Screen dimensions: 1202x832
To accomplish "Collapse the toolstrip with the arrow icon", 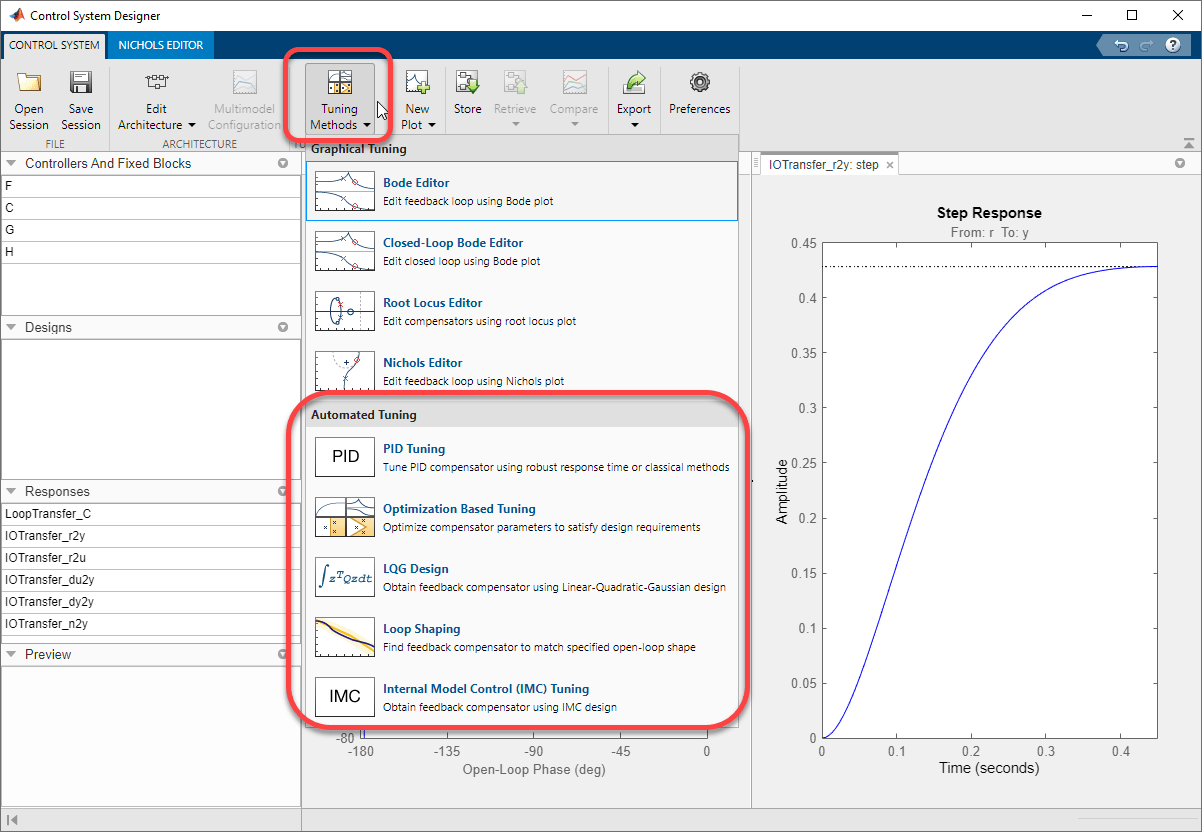I will tap(1188, 143).
